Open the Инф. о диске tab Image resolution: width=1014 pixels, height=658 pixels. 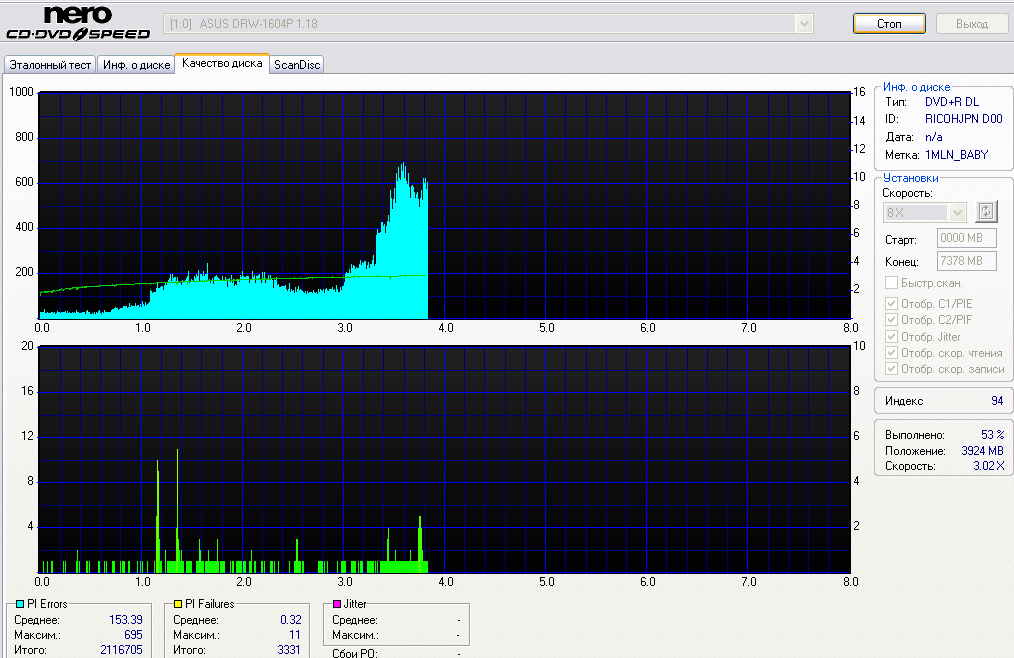tap(136, 65)
